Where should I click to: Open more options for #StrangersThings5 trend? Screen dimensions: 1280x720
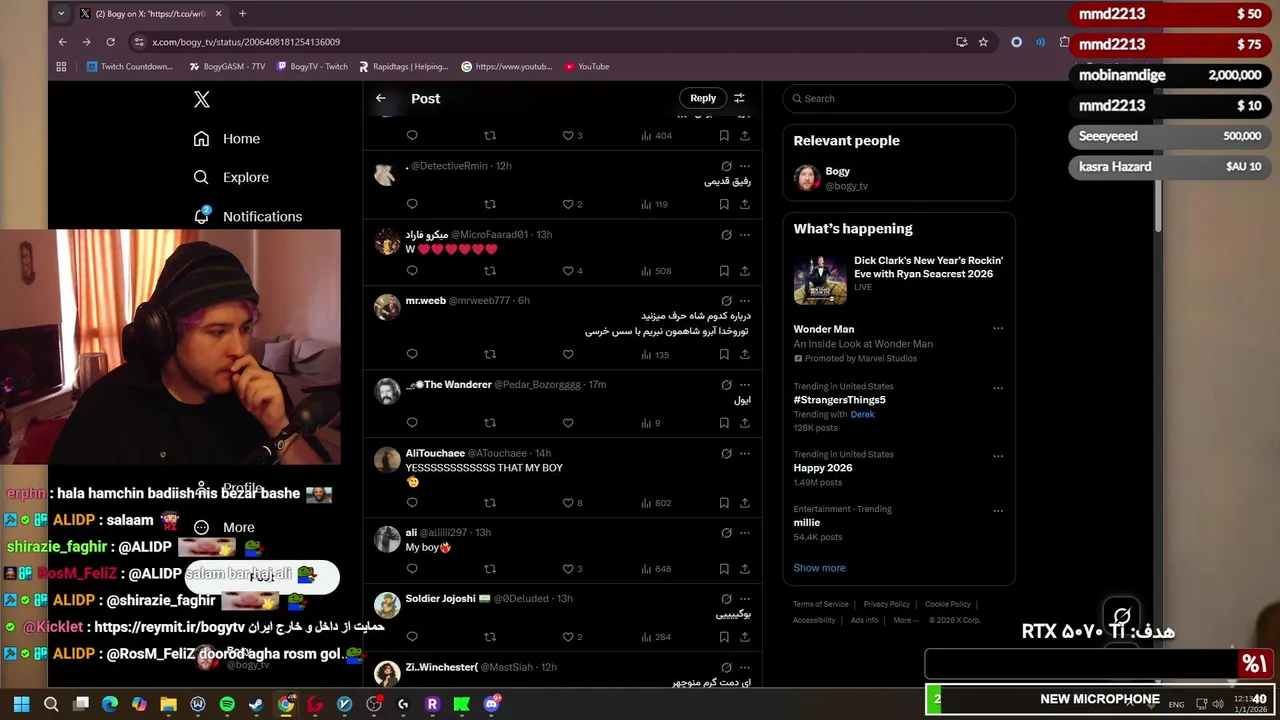pyautogui.click(x=998, y=387)
